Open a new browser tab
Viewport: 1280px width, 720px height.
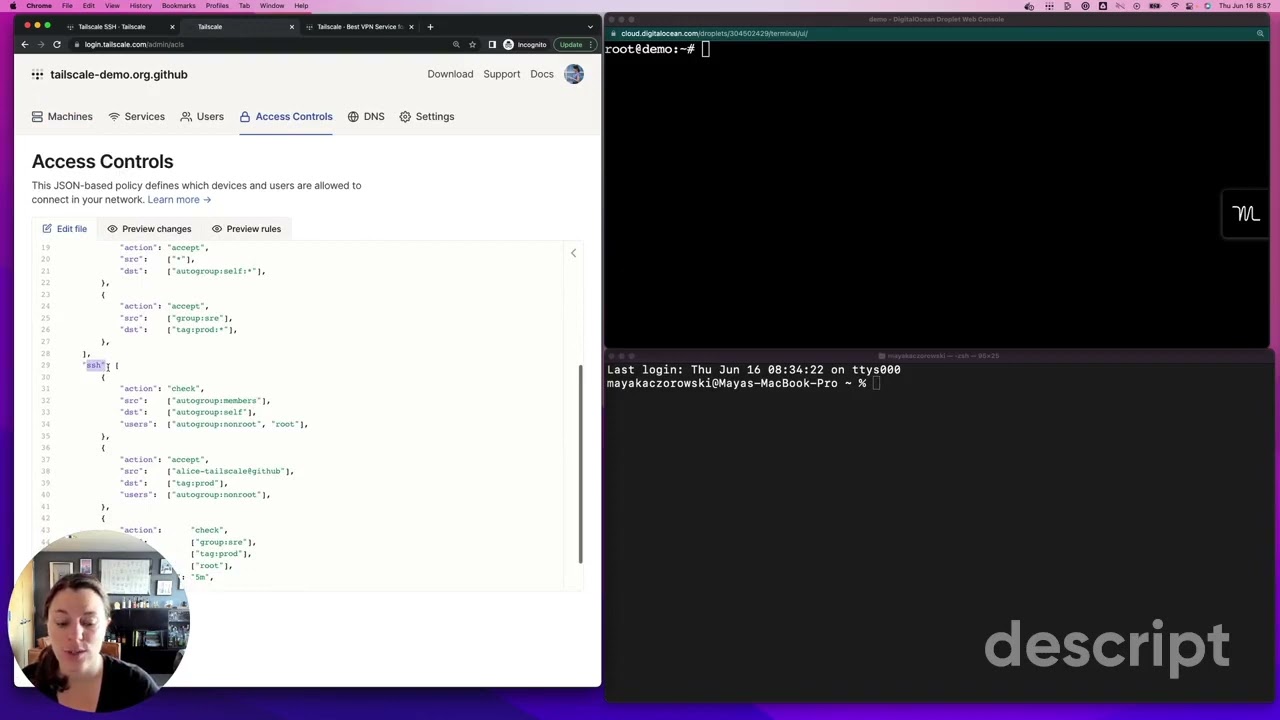(x=430, y=27)
